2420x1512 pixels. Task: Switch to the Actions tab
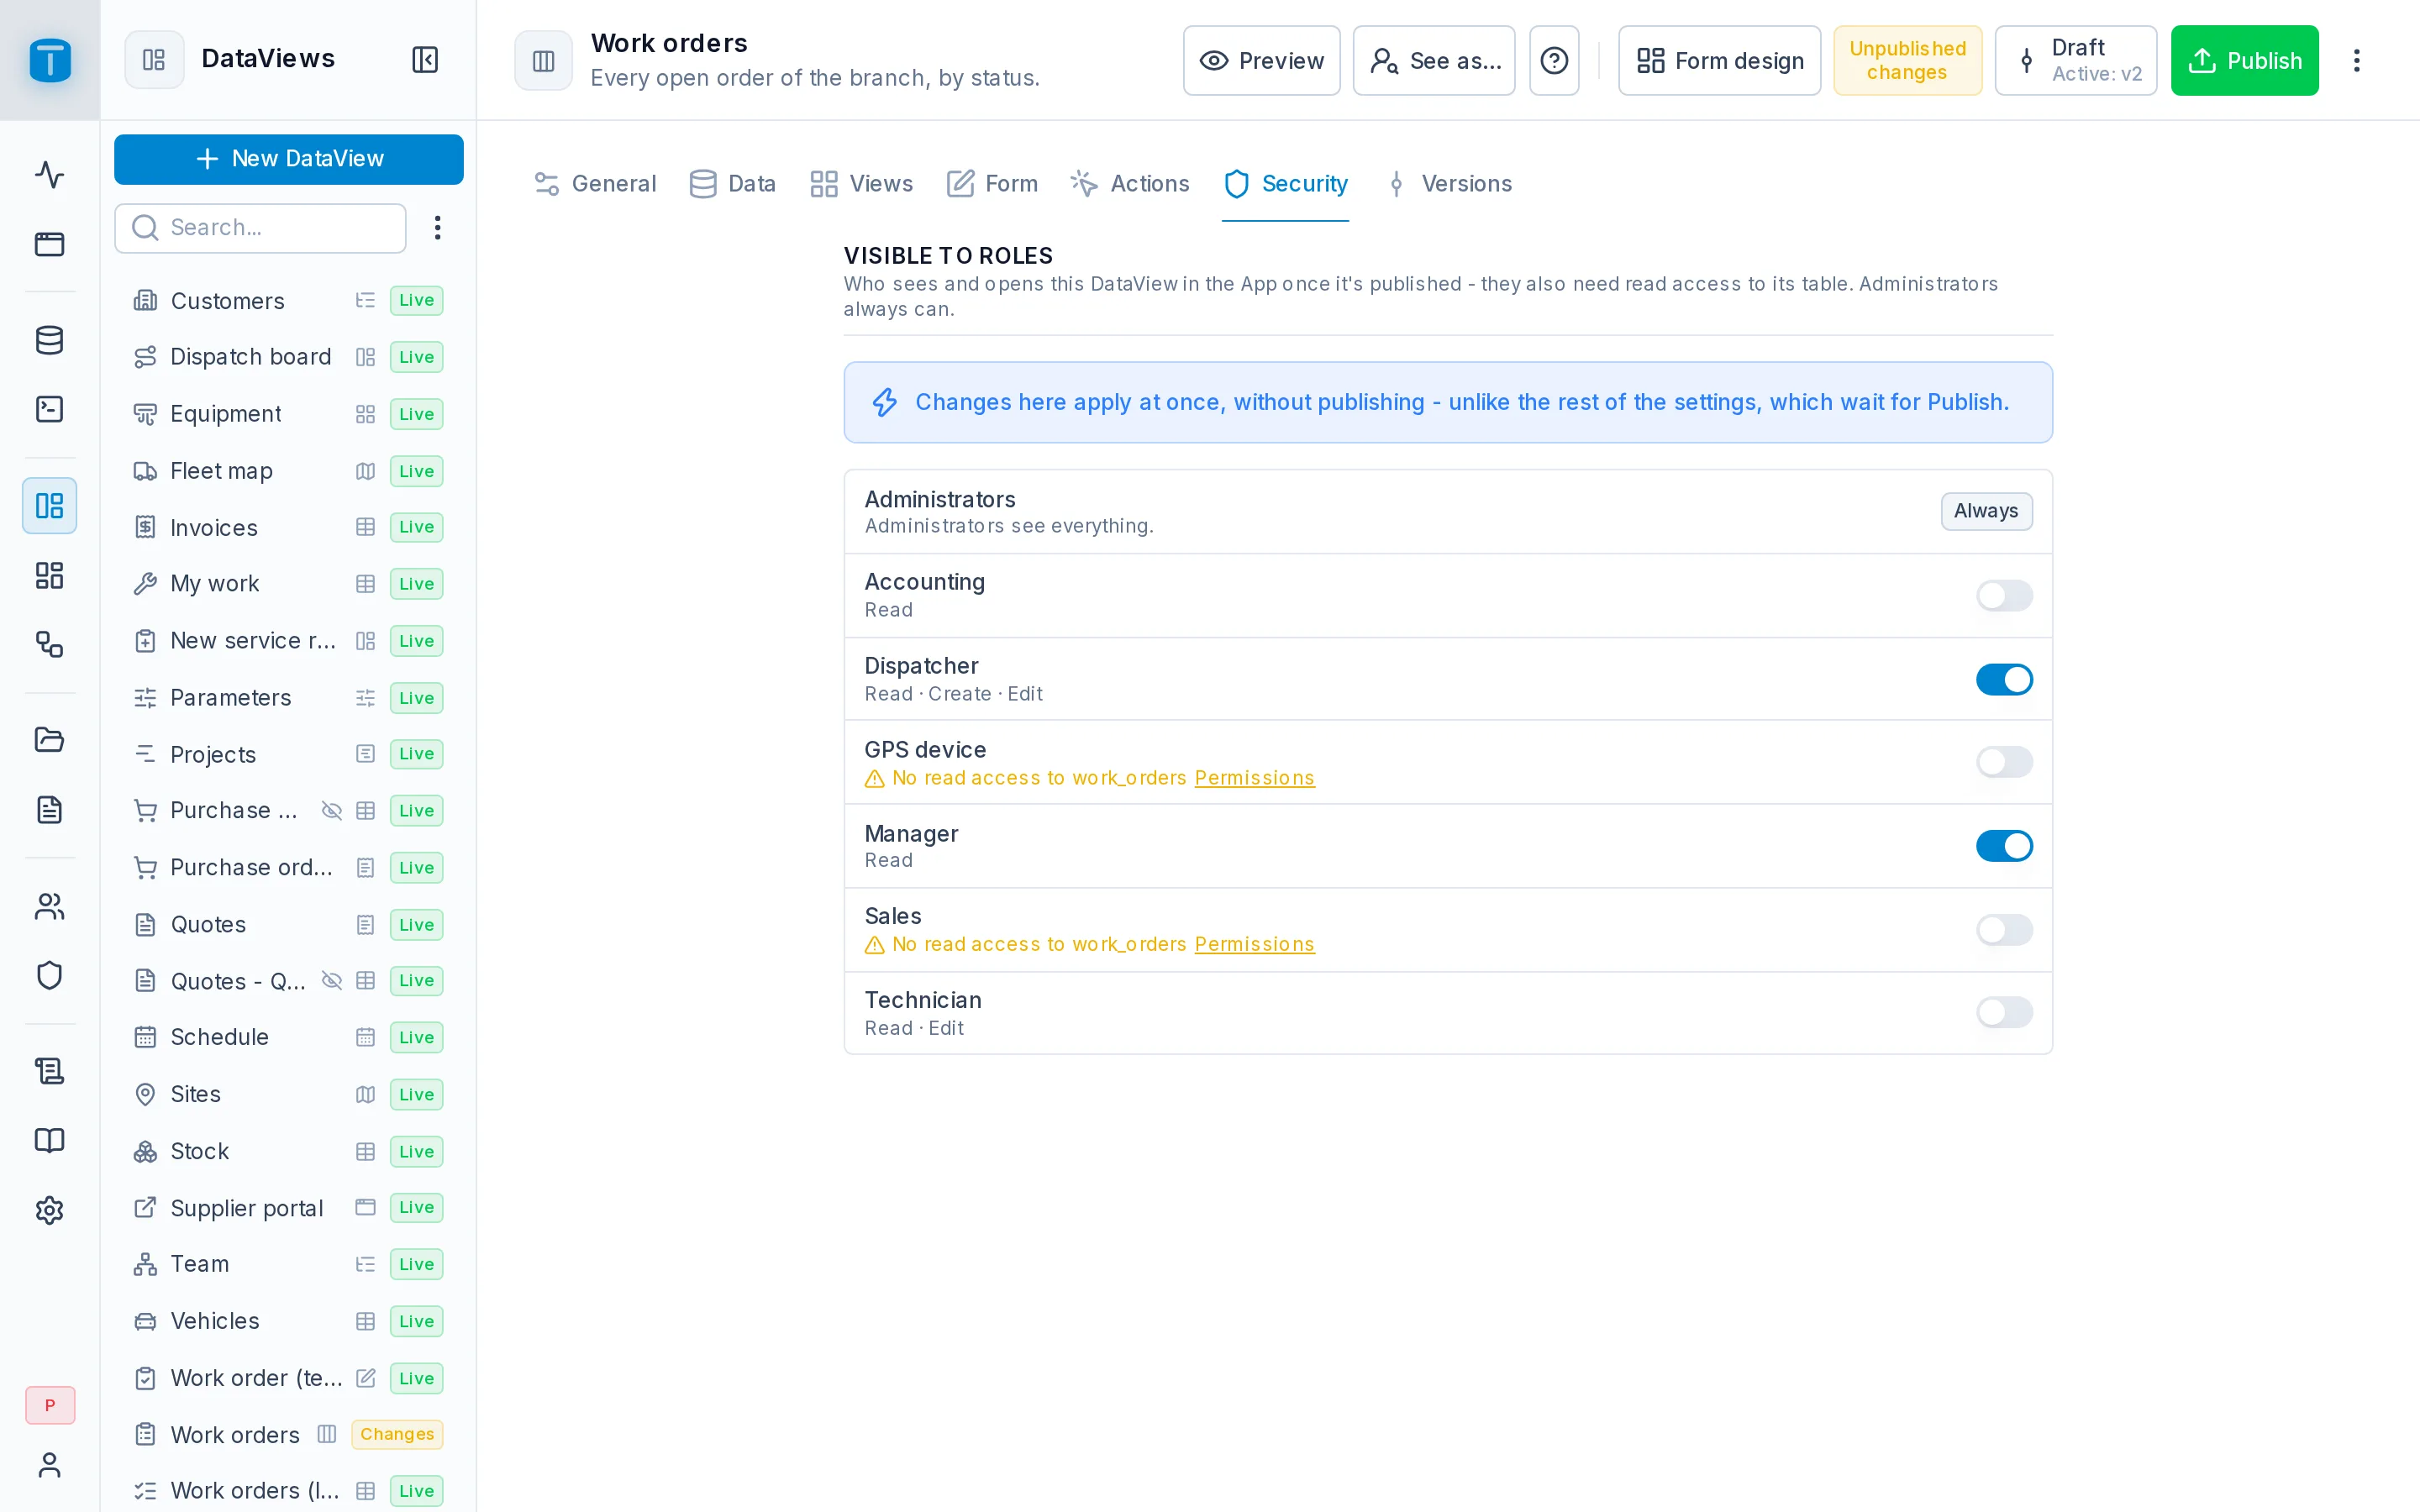coord(1129,184)
